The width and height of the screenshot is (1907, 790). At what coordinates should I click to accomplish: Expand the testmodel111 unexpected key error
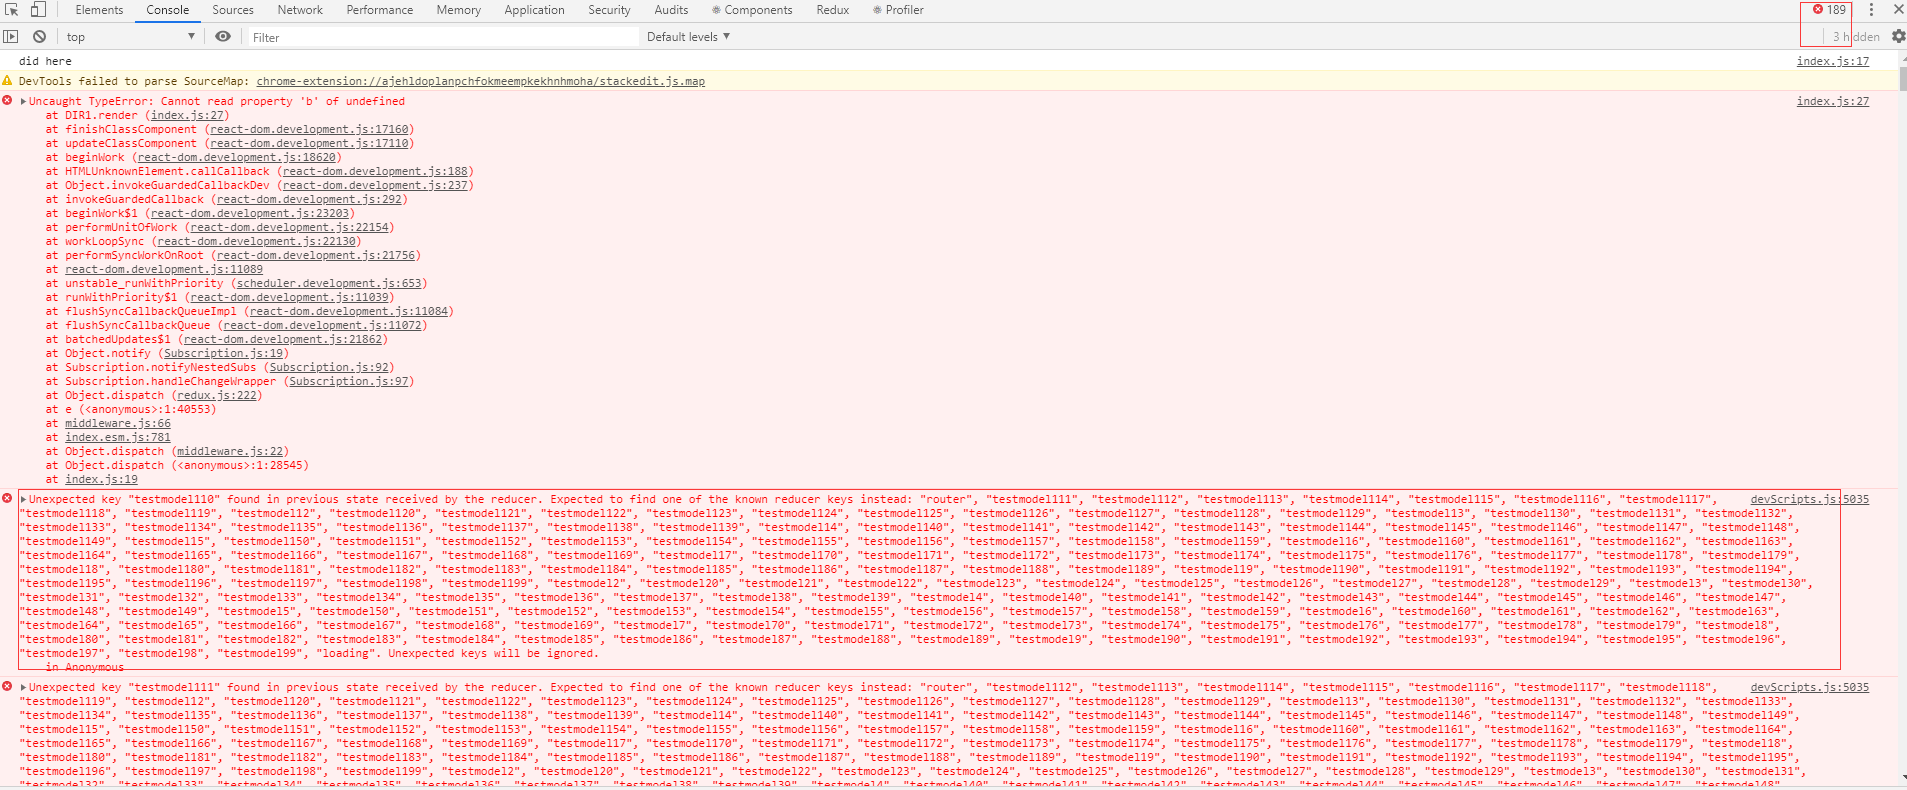point(23,687)
